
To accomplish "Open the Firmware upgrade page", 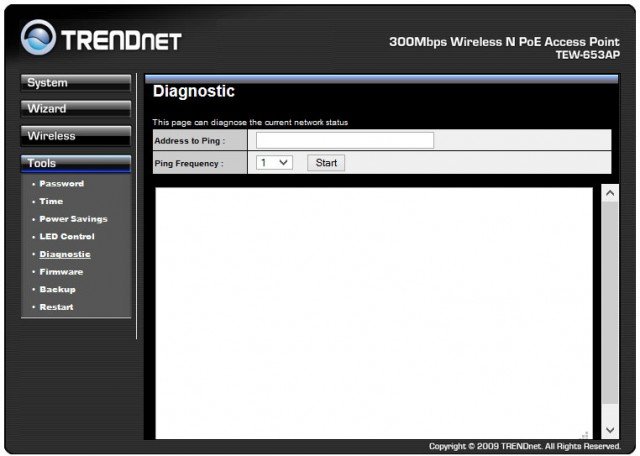I will [61, 272].
